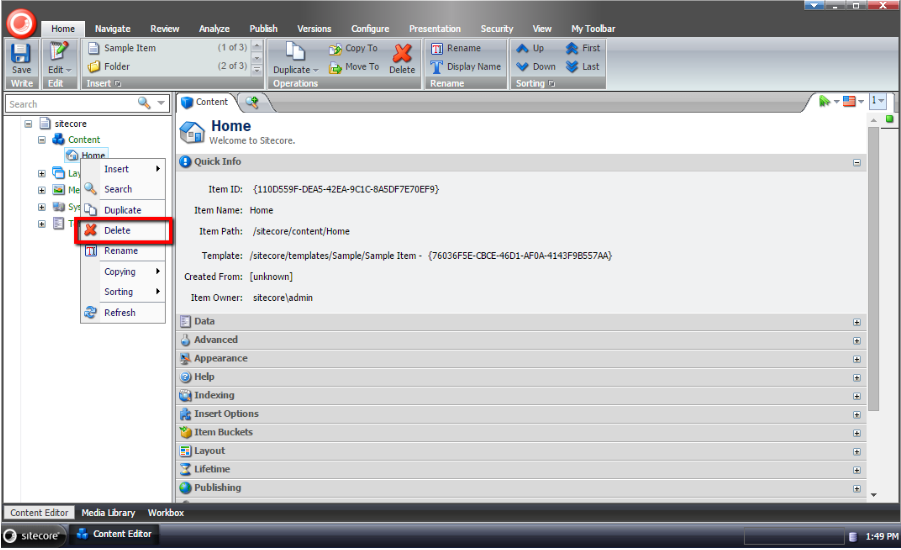Expand the Templates tree node
The image size is (901, 550).
tap(42, 224)
